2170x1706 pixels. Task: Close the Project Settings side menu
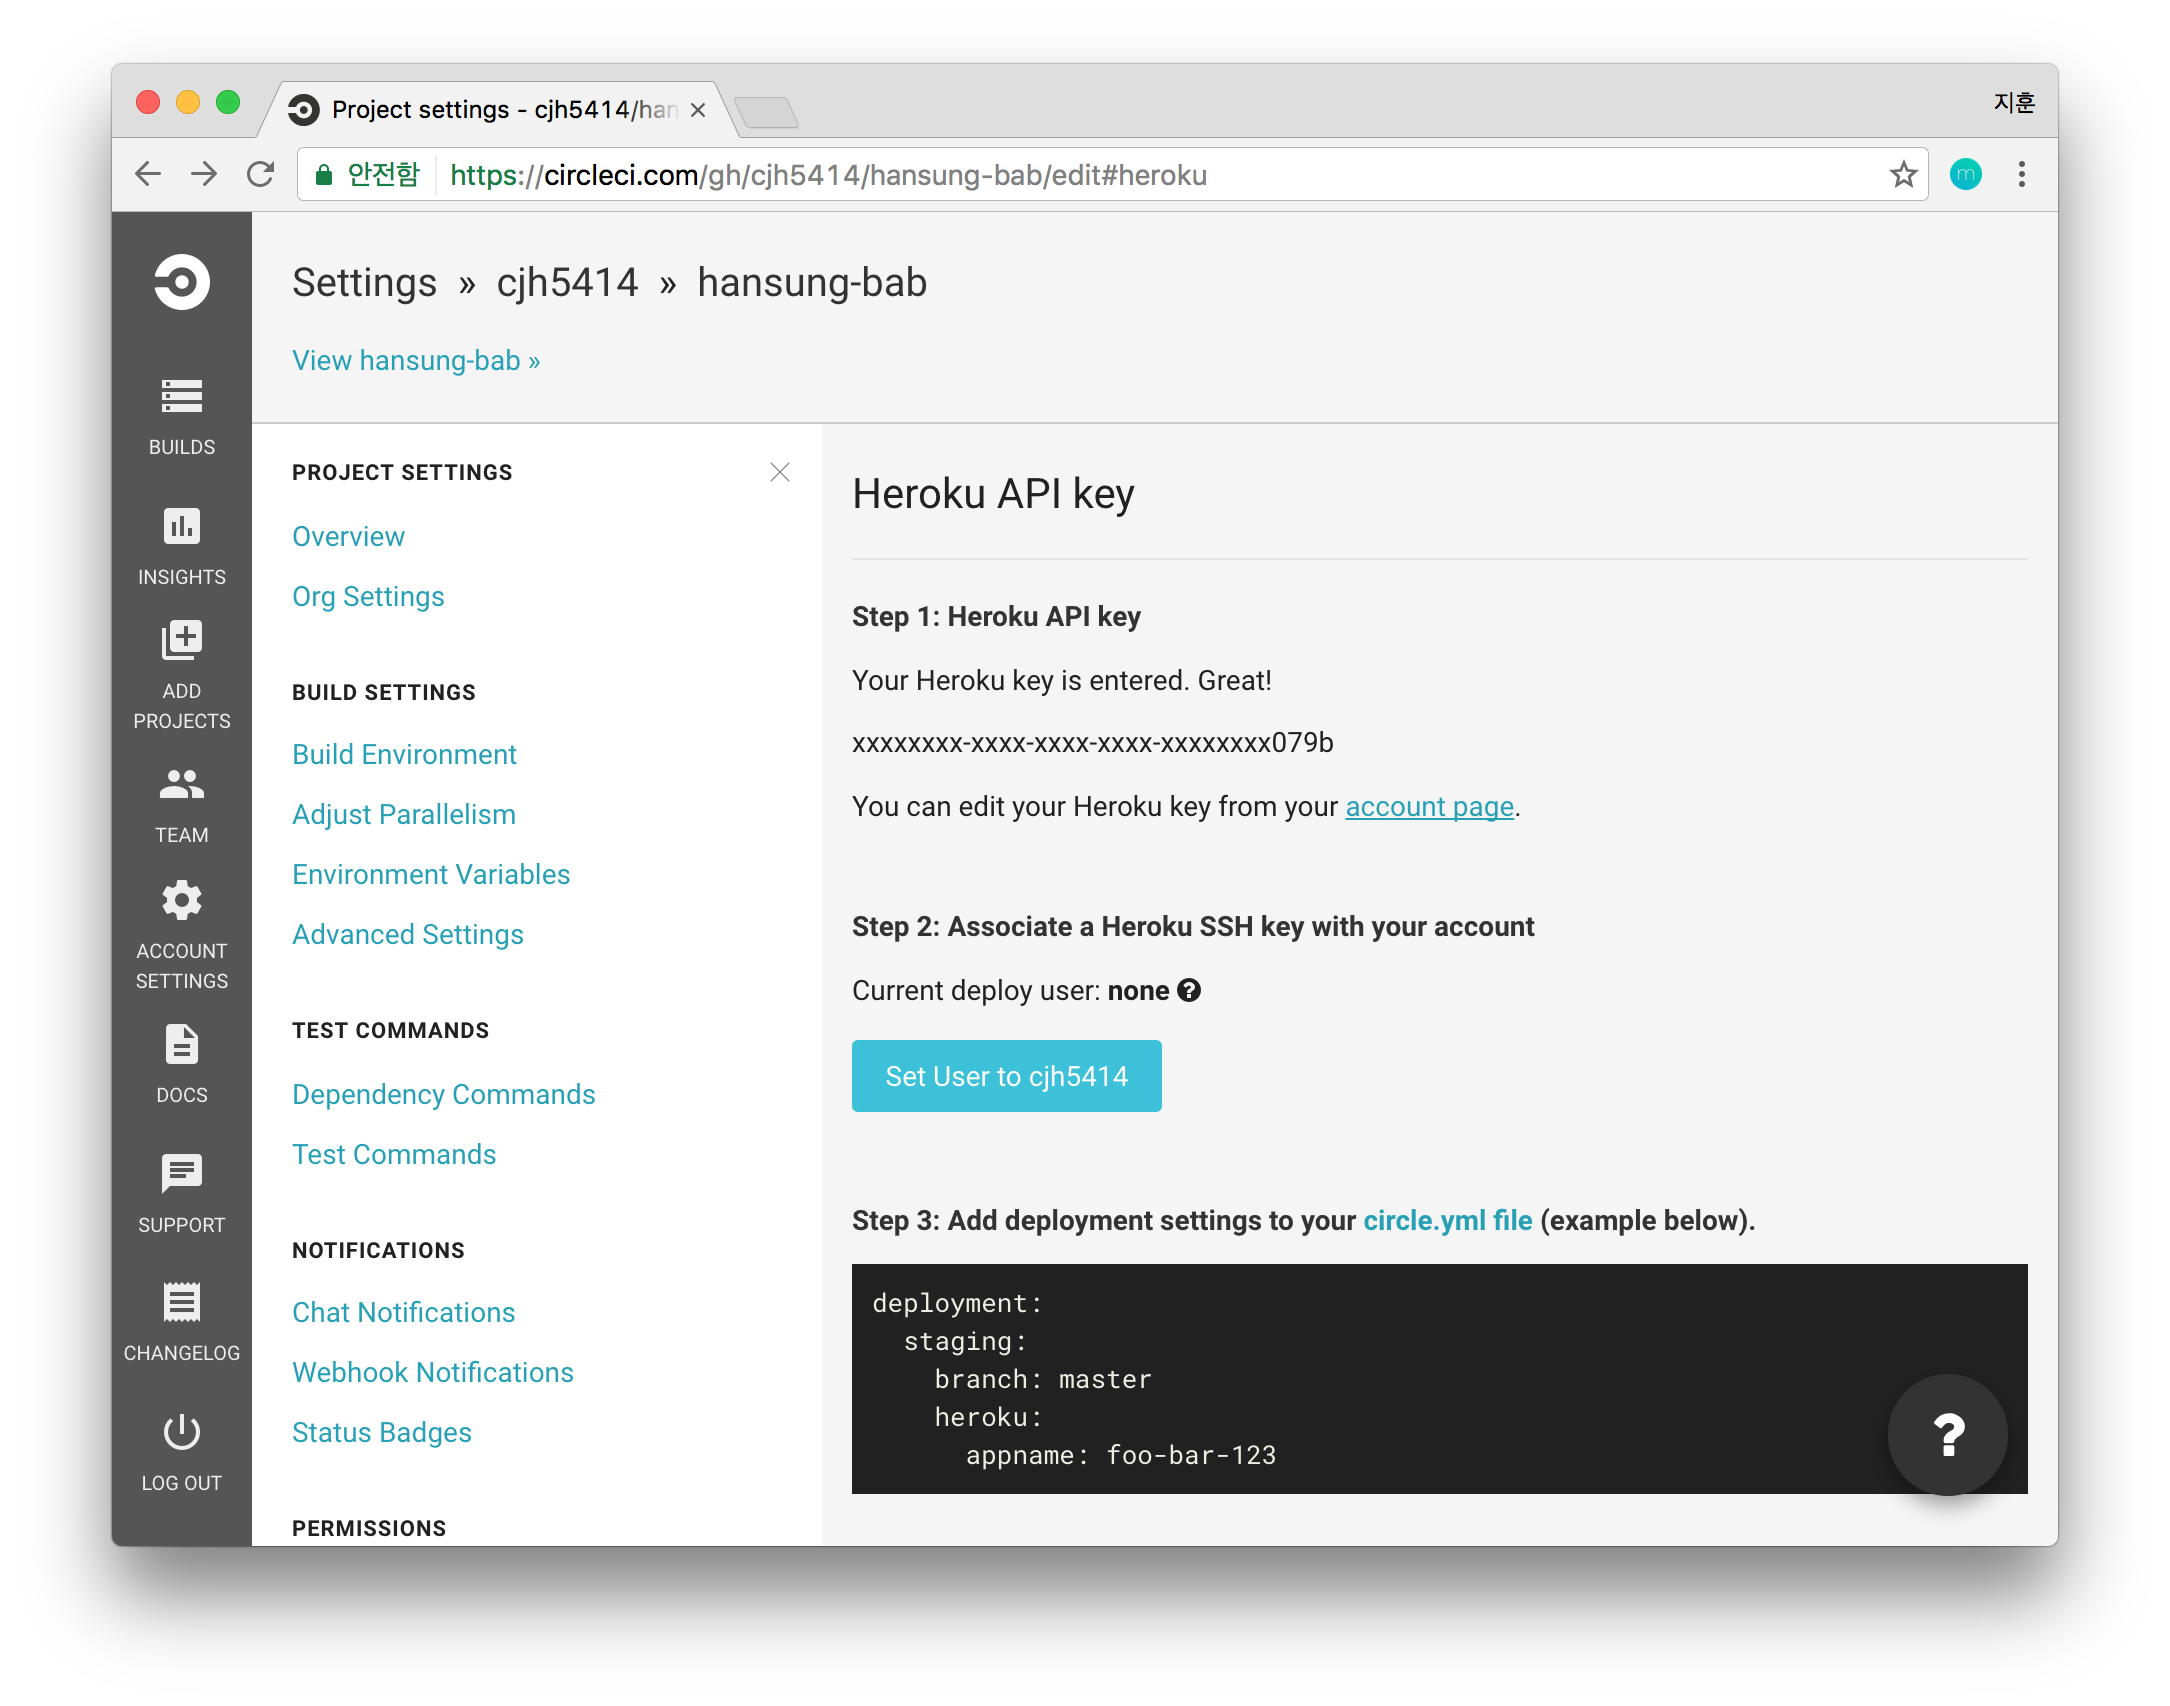(x=780, y=472)
